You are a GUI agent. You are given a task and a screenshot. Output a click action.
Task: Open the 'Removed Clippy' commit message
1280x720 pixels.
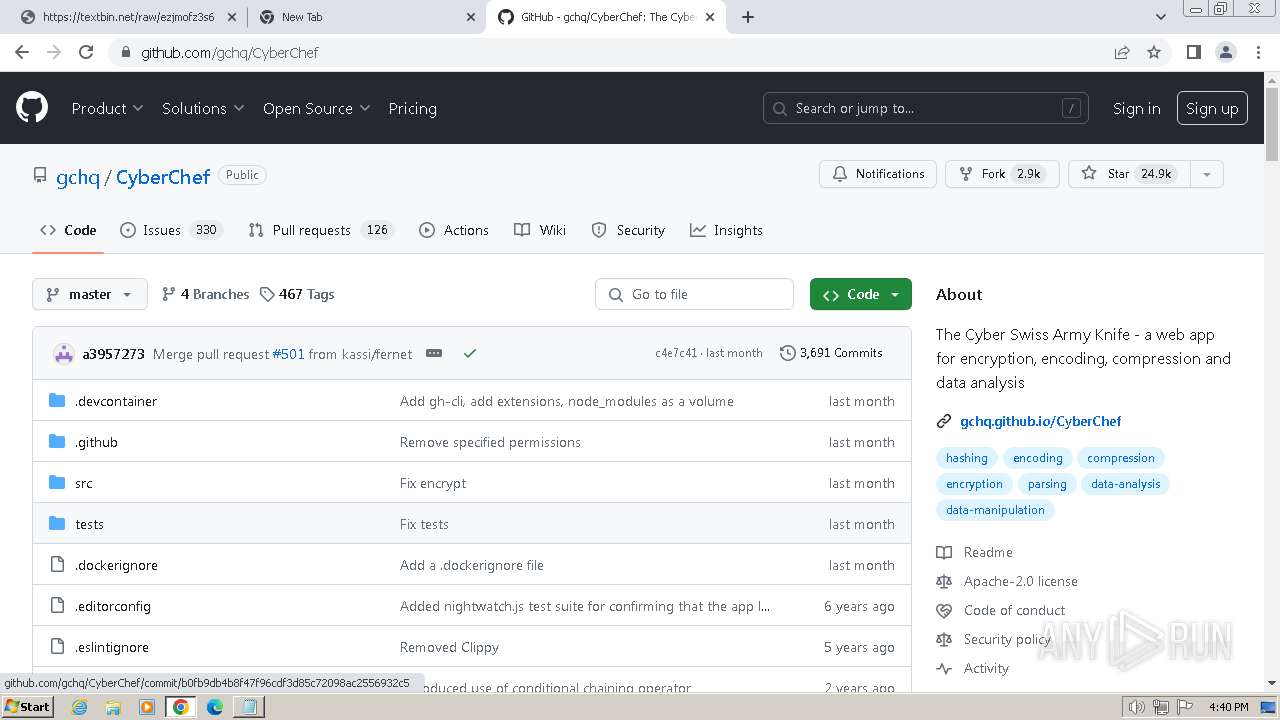pyautogui.click(x=449, y=647)
